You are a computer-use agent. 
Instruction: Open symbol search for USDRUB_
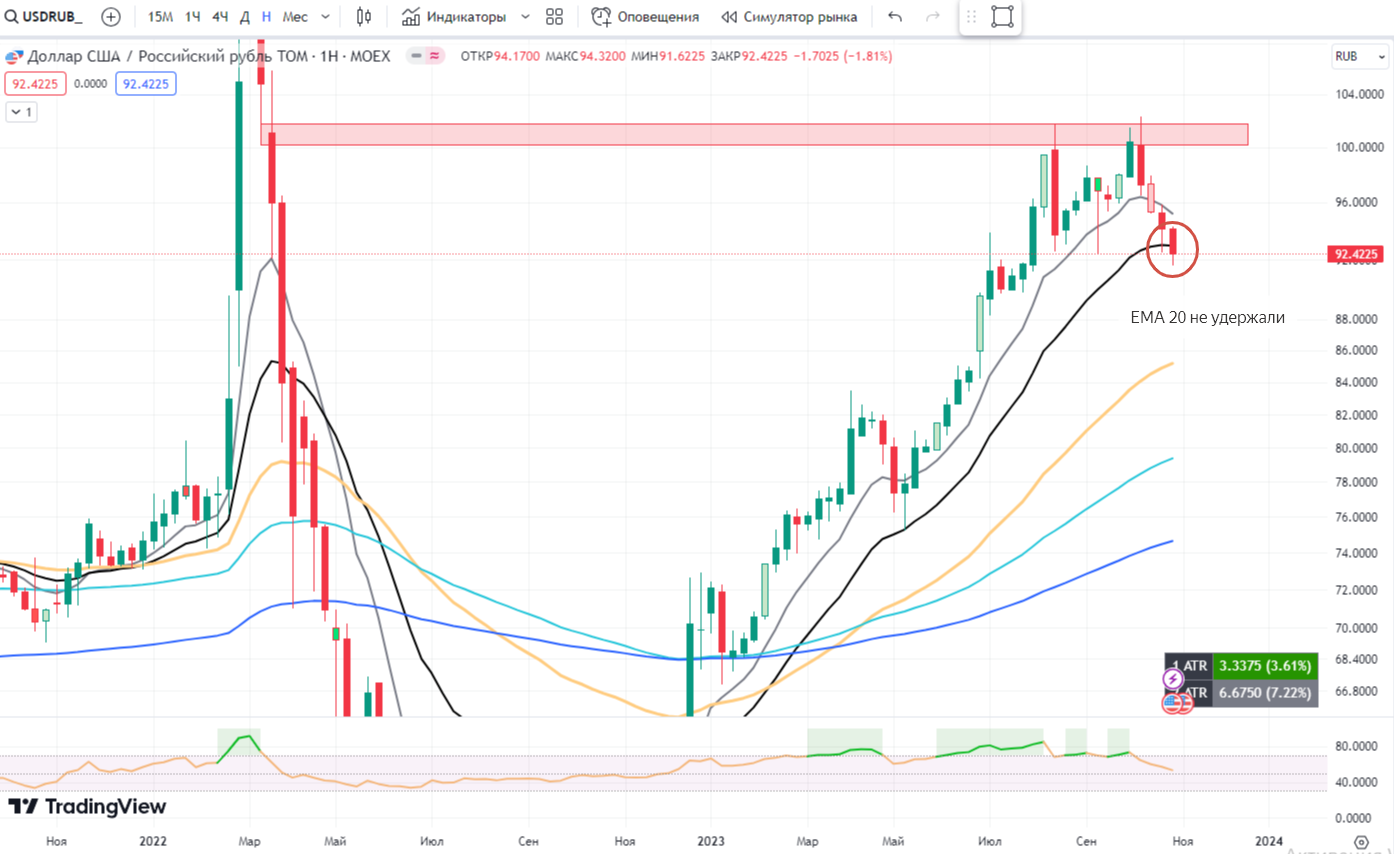pyautogui.click(x=44, y=17)
